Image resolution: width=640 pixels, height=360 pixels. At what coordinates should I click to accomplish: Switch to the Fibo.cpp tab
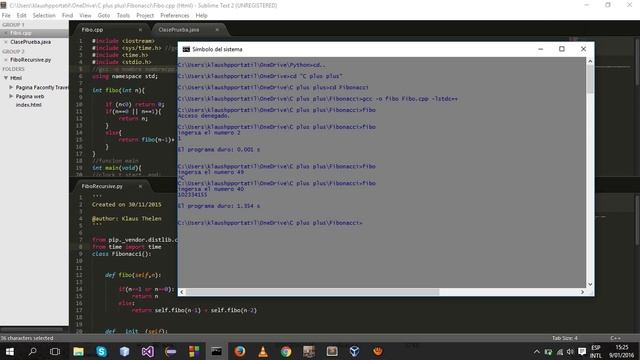pyautogui.click(x=110, y=30)
